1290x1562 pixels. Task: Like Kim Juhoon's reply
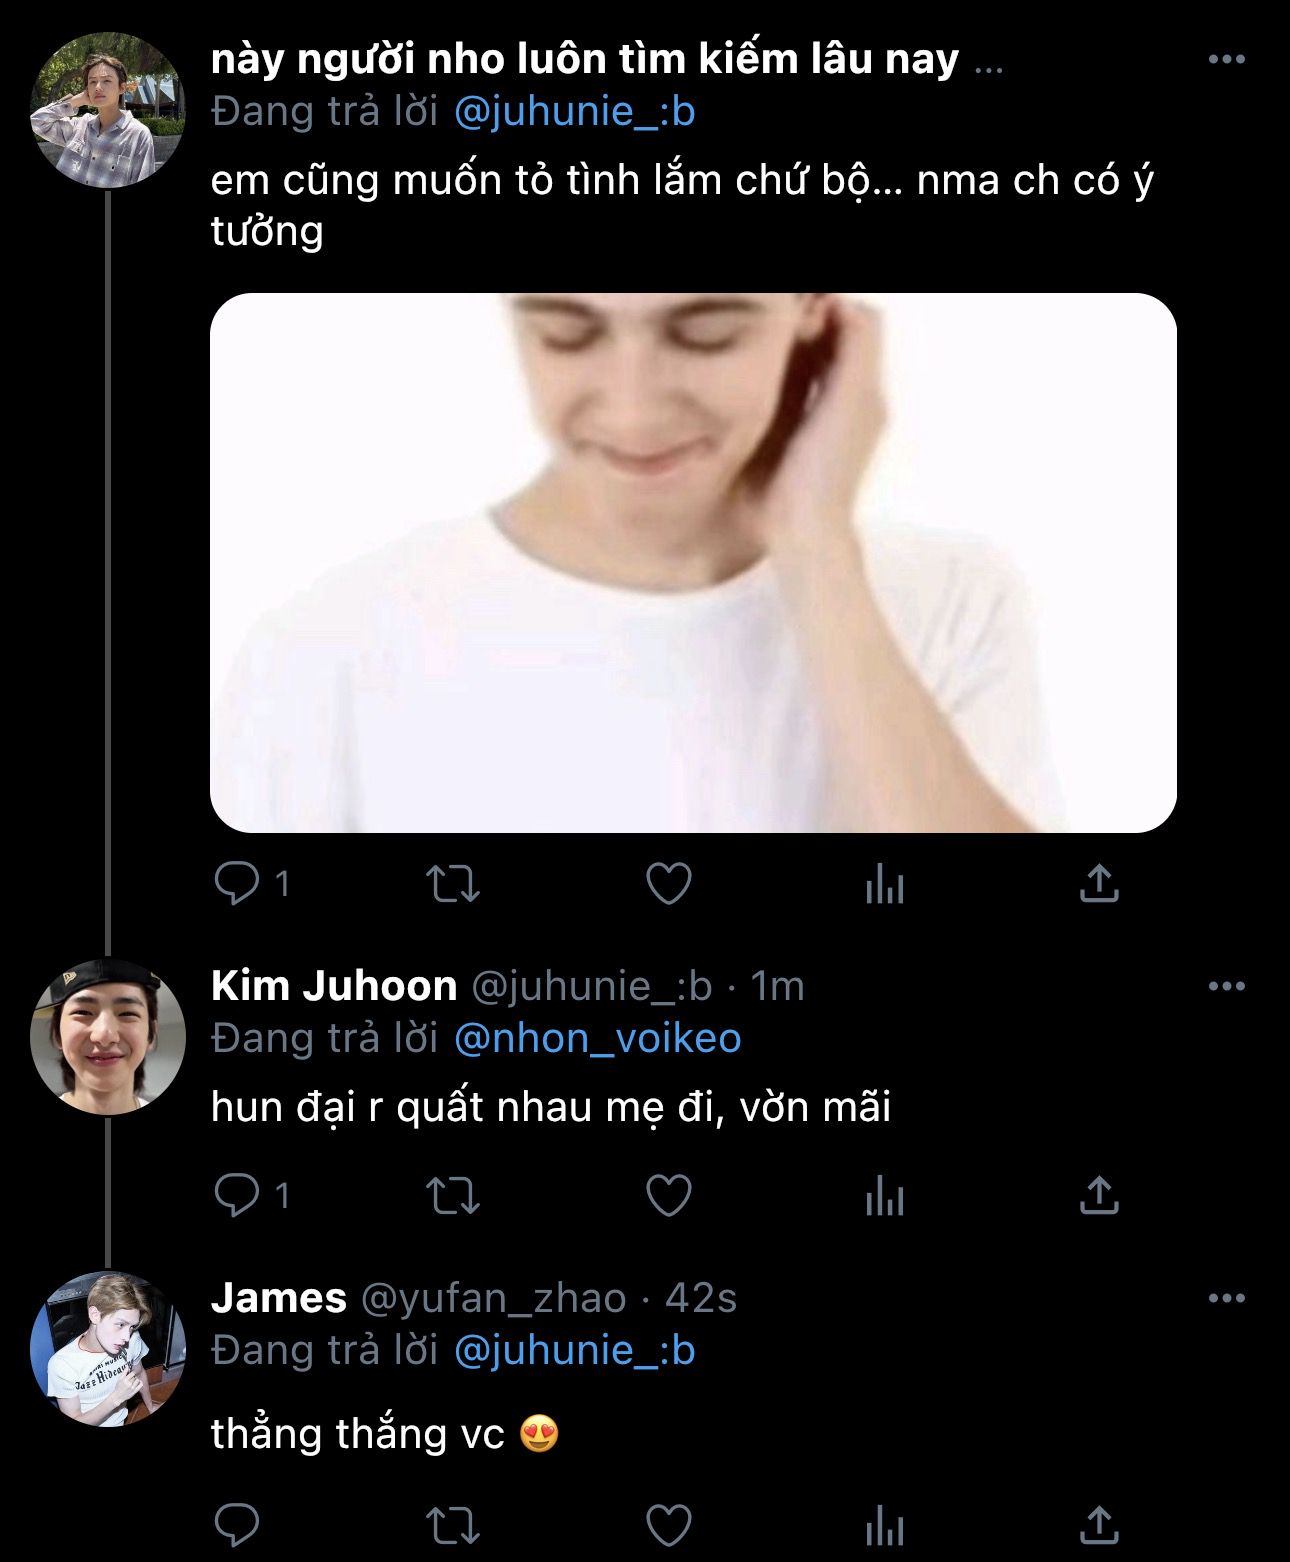tap(669, 1196)
